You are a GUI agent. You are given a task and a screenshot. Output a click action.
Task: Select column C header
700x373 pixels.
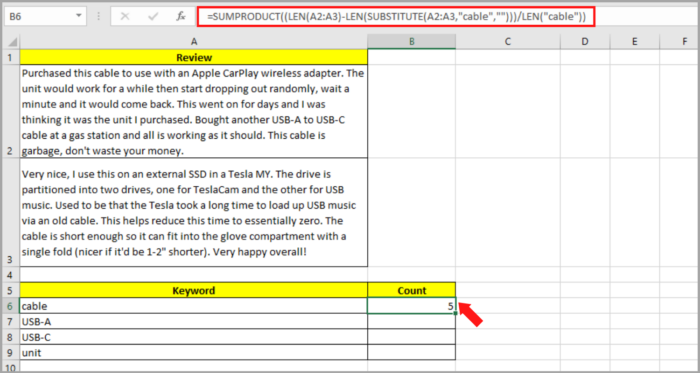pyautogui.click(x=508, y=42)
